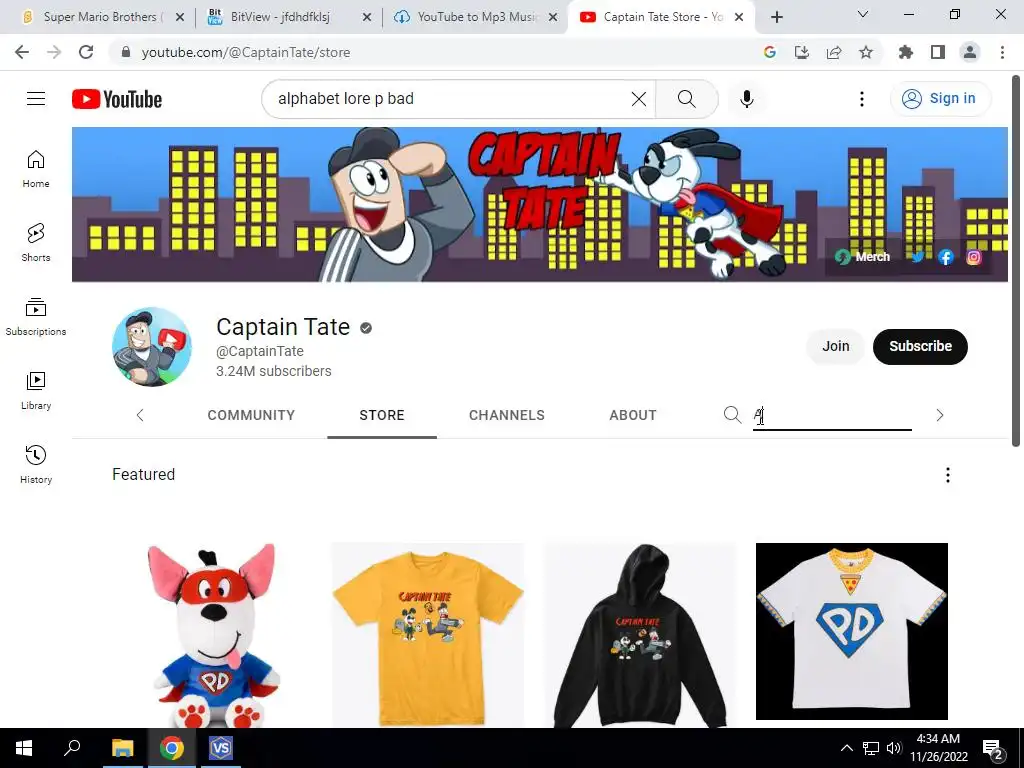
Task: Click the Join button
Action: coord(835,346)
